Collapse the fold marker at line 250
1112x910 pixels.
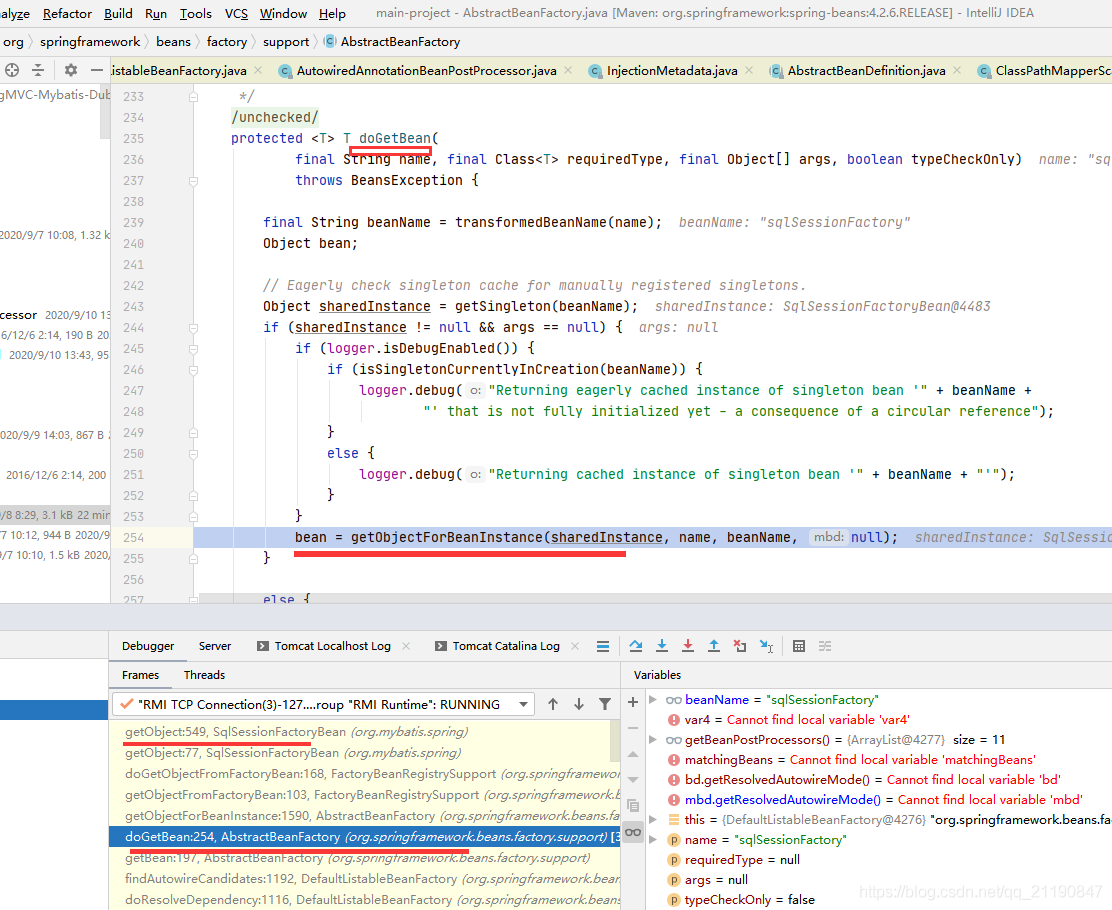[194, 454]
